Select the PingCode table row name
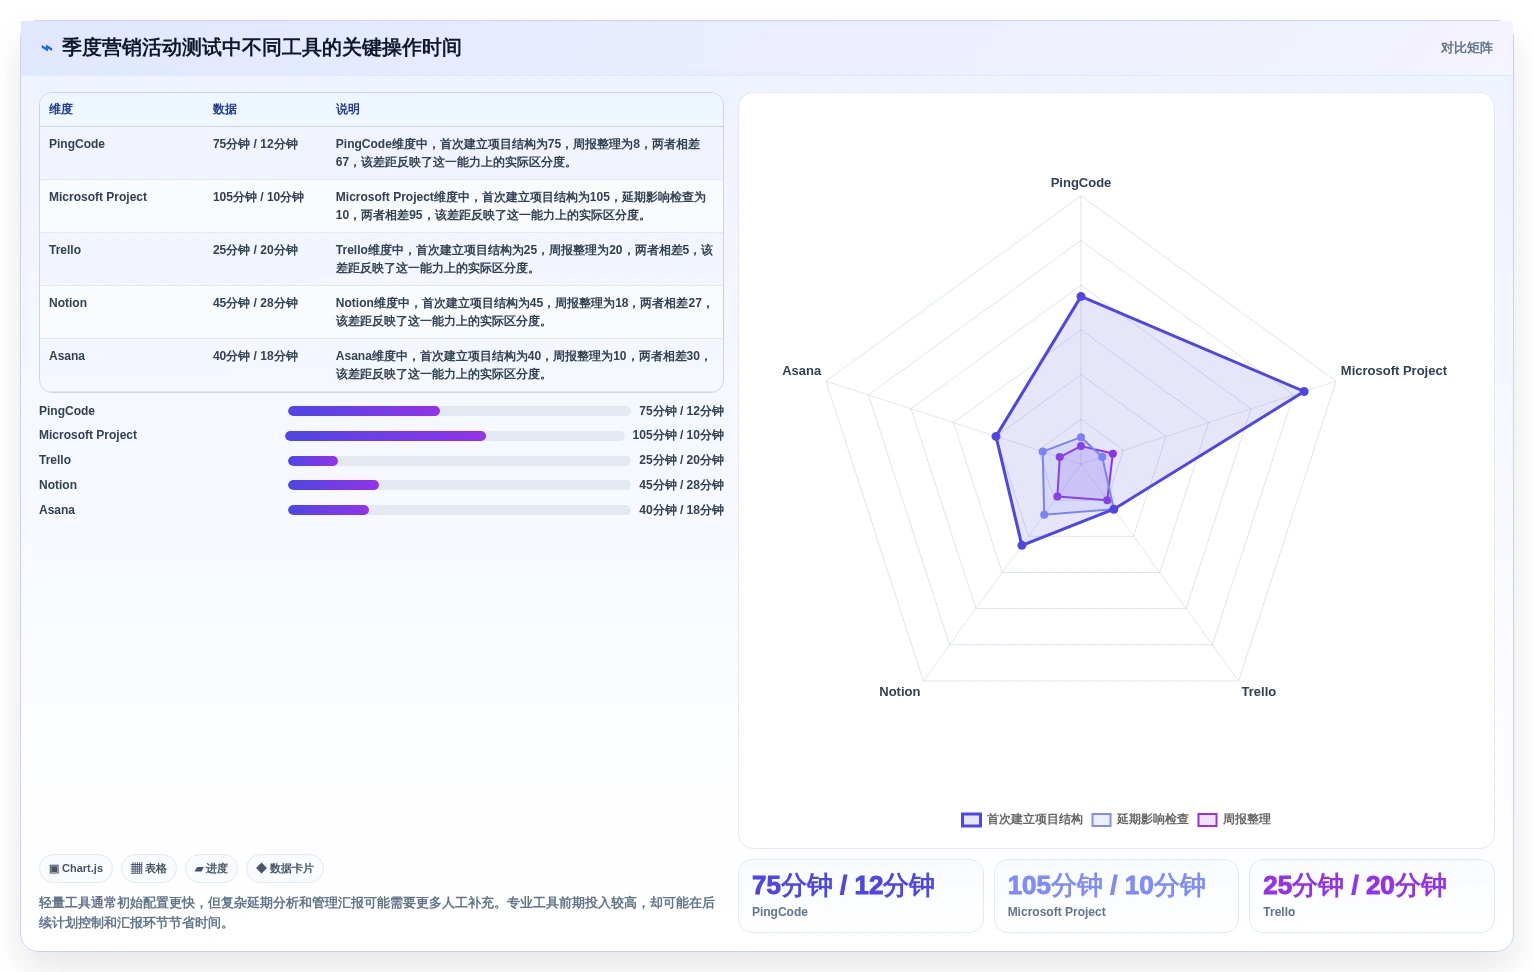1534x972 pixels. point(77,144)
